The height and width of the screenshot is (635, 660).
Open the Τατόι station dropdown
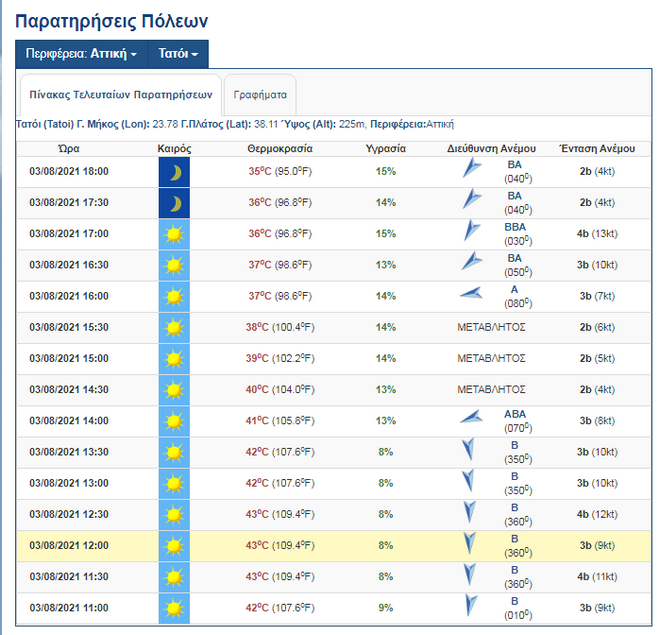pyautogui.click(x=178, y=54)
